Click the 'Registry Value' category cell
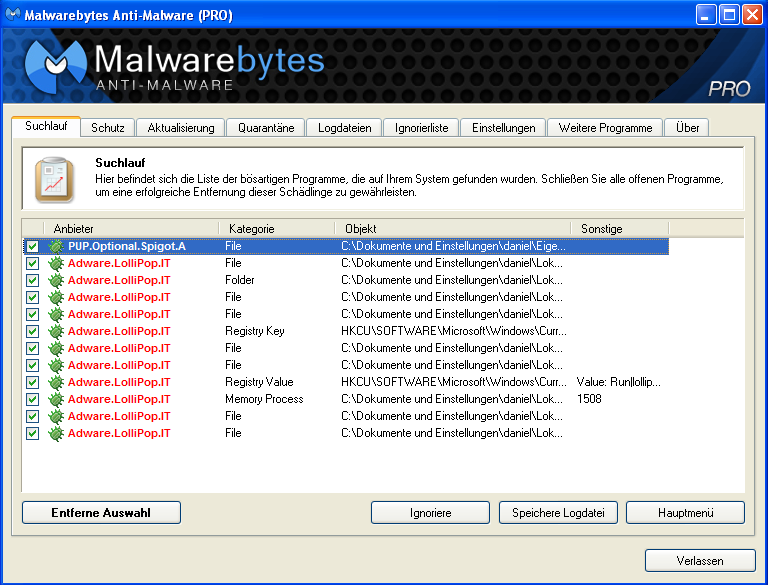This screenshot has height=585, width=768. [x=259, y=382]
